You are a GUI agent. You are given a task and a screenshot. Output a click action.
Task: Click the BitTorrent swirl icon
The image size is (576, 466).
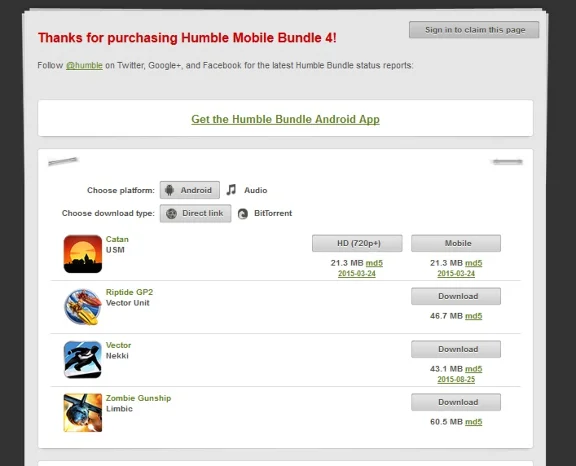tap(243, 214)
